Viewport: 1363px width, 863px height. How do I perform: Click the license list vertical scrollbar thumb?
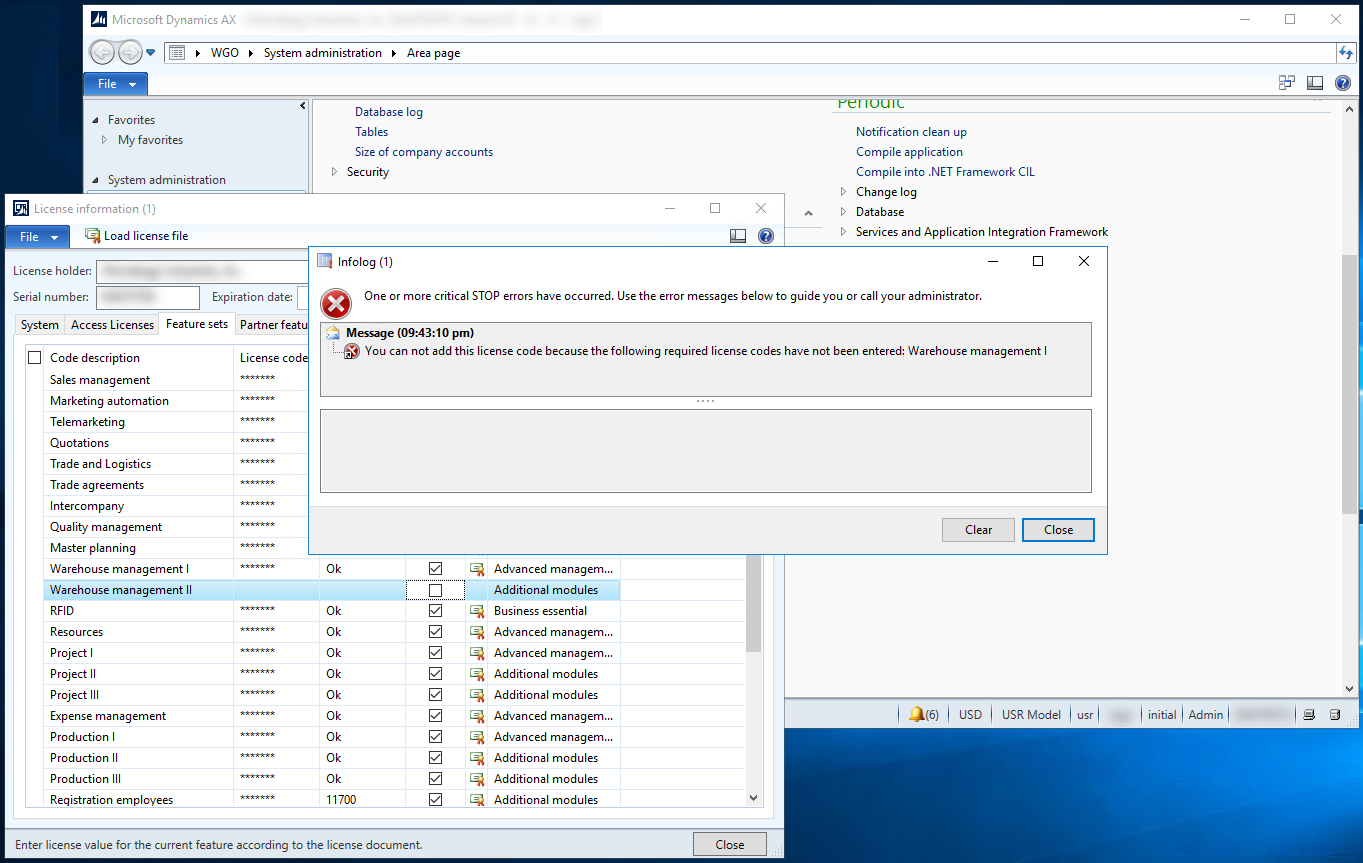754,604
